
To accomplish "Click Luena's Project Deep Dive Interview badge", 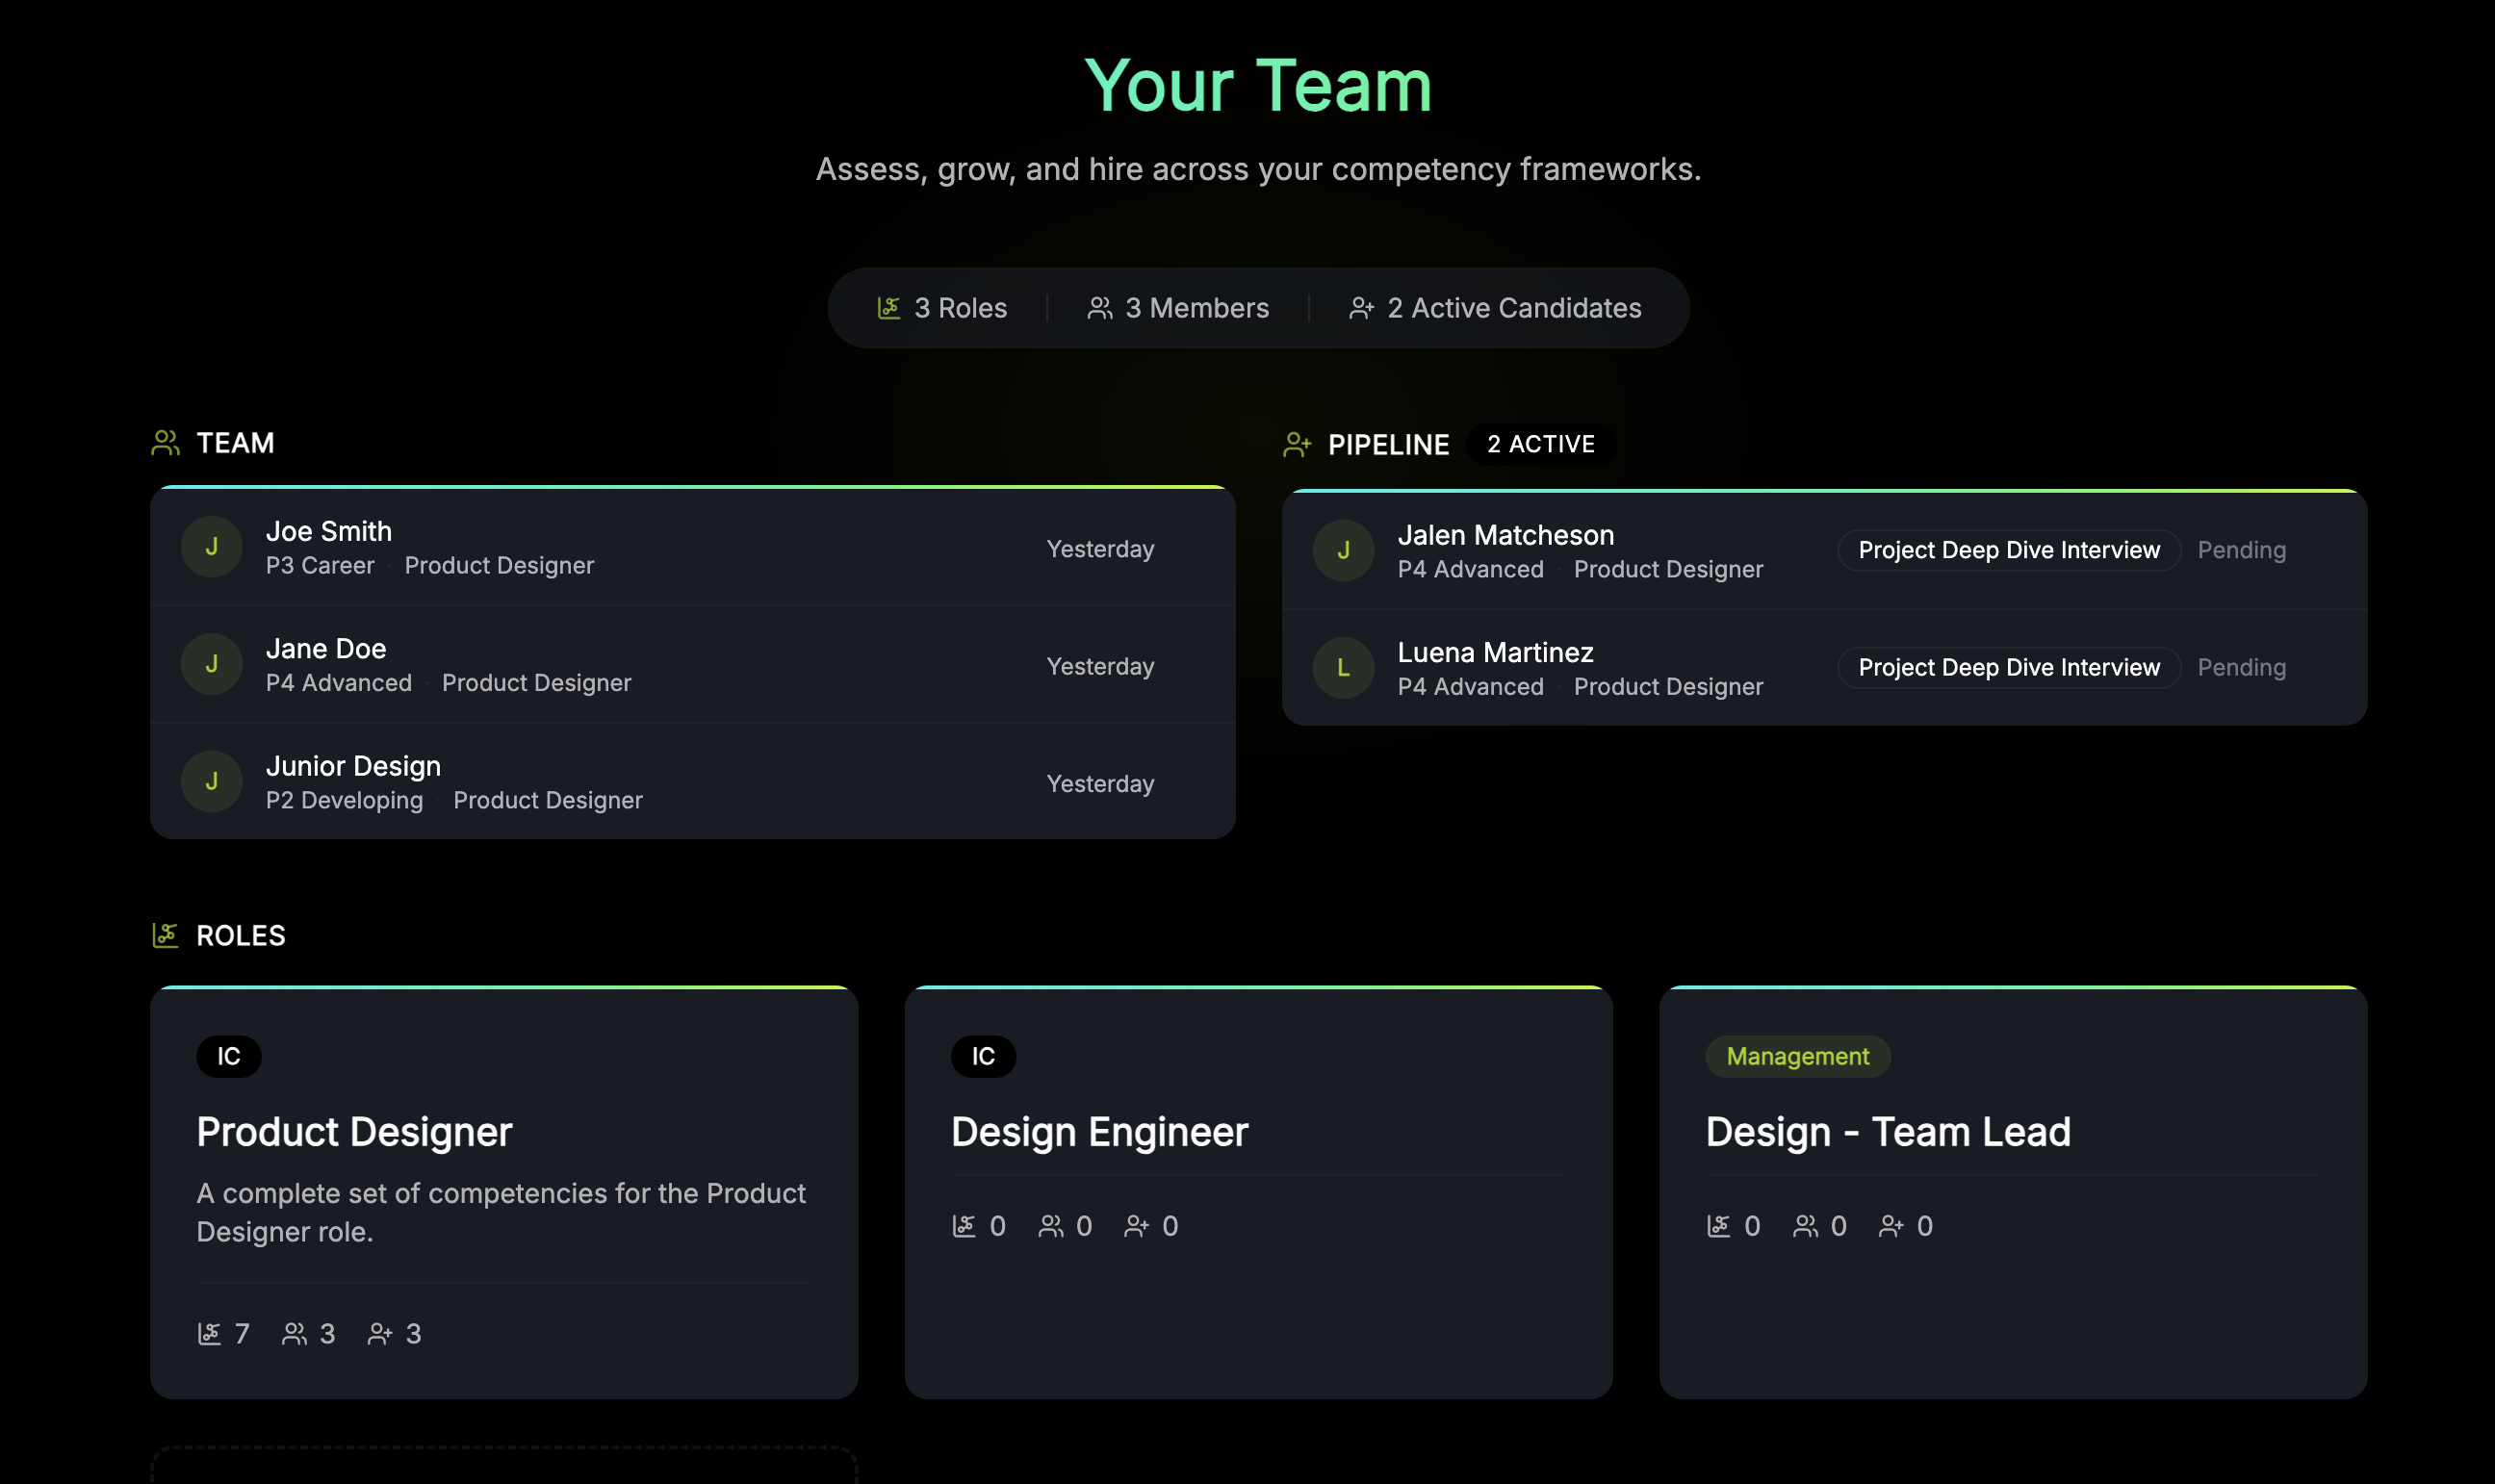I will pos(2009,667).
